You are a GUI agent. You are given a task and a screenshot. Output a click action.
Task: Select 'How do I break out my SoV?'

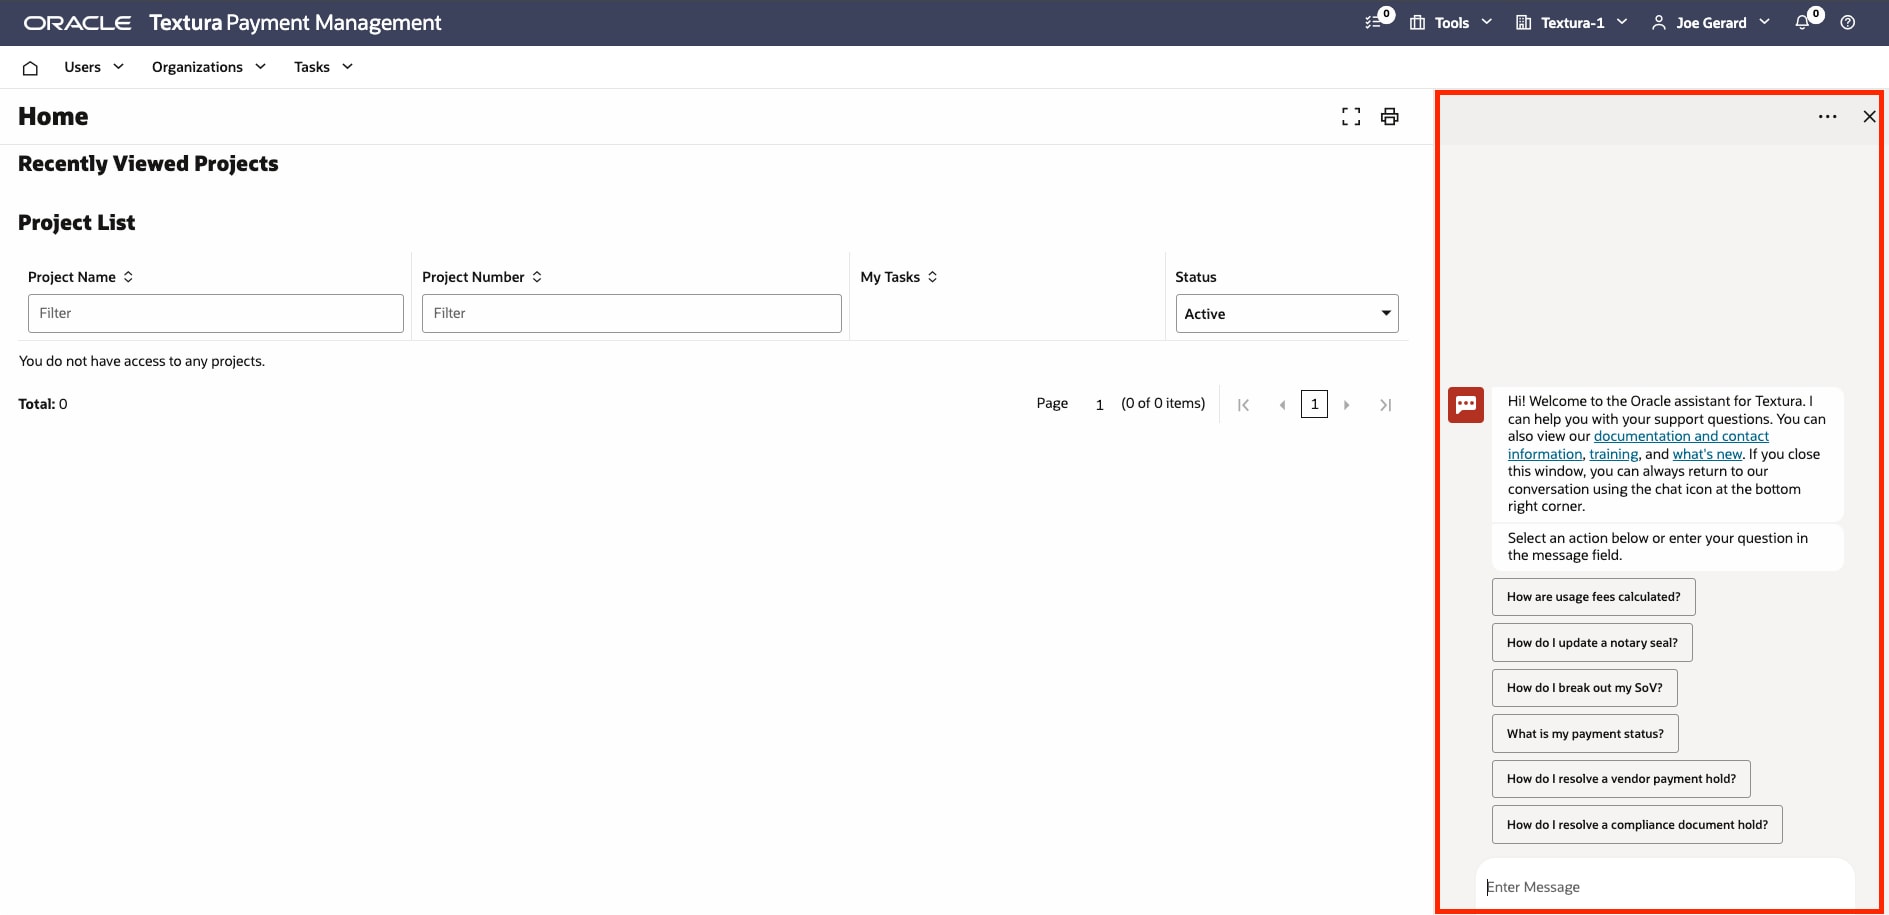click(x=1585, y=688)
